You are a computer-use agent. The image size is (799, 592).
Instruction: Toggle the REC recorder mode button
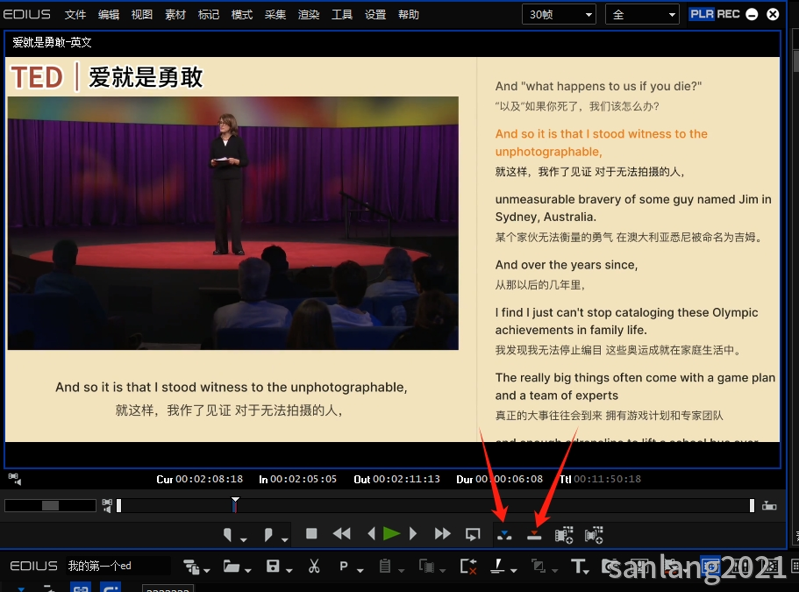[x=728, y=14]
